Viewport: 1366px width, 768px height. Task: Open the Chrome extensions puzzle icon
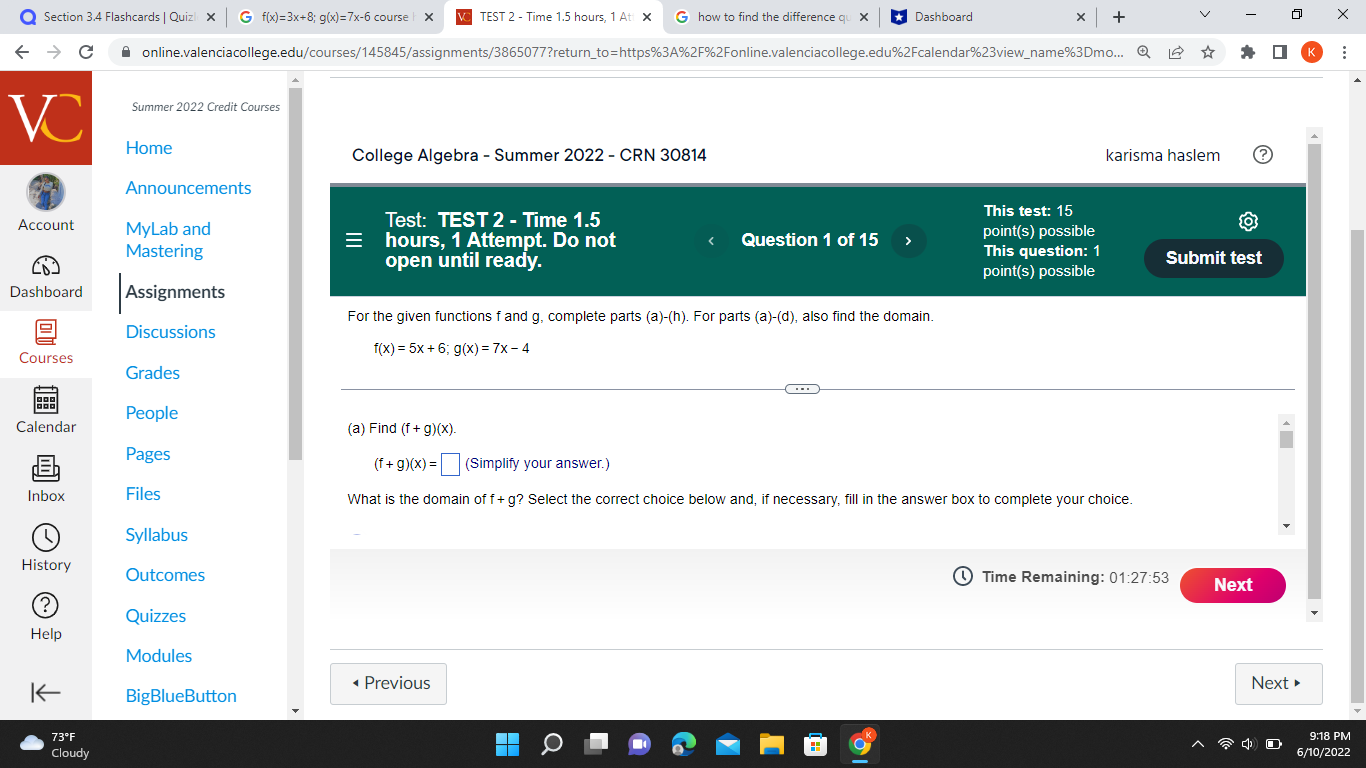click(1248, 52)
